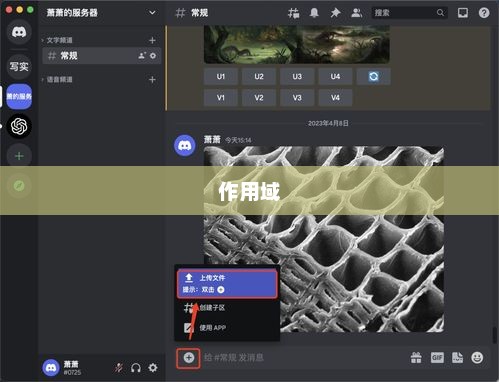
Task: Click the V3 variation button
Action: tap(297, 98)
